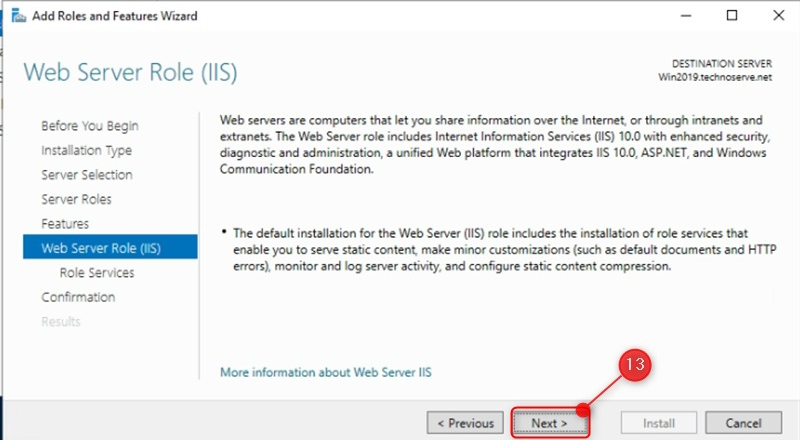Open the Installation Type step
Screen dimensions: 800x440
tap(86, 150)
